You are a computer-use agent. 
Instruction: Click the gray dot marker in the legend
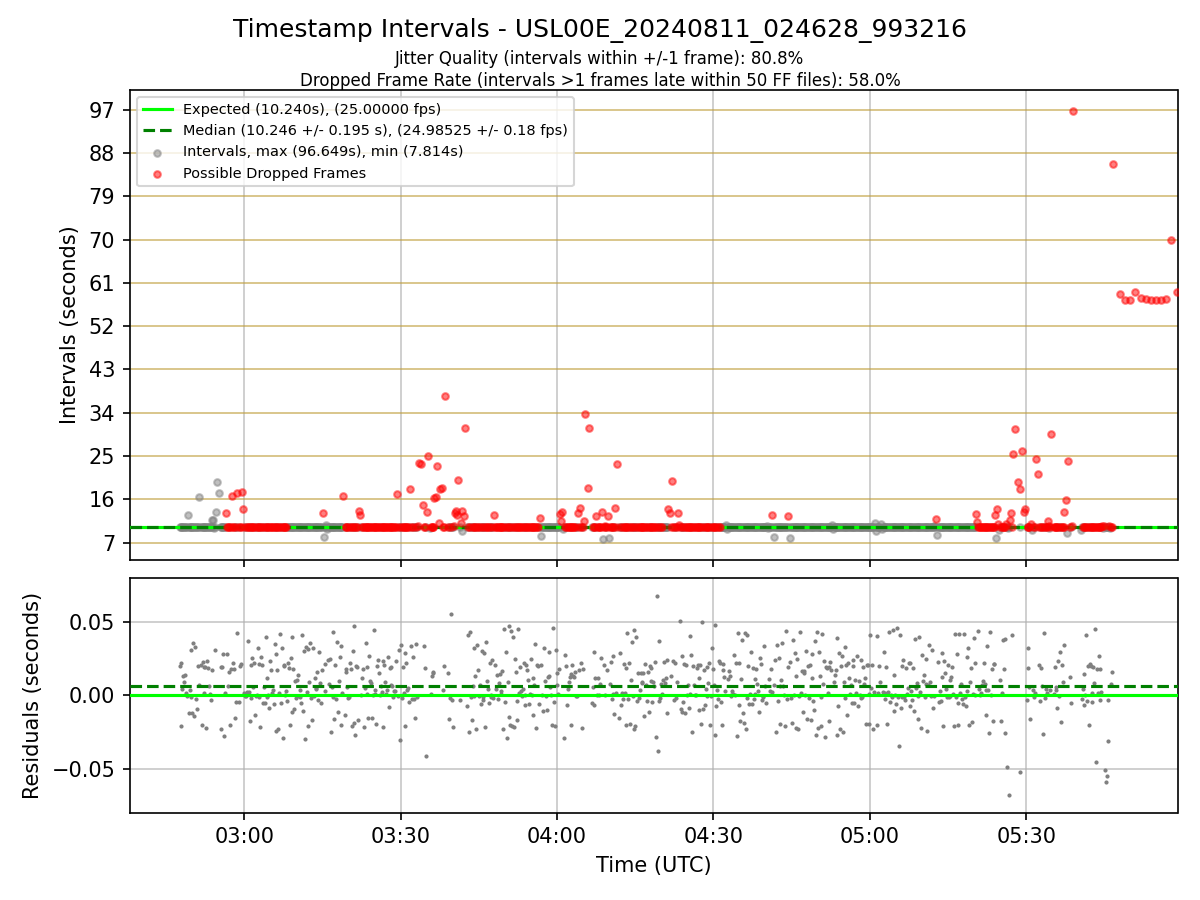[158, 152]
